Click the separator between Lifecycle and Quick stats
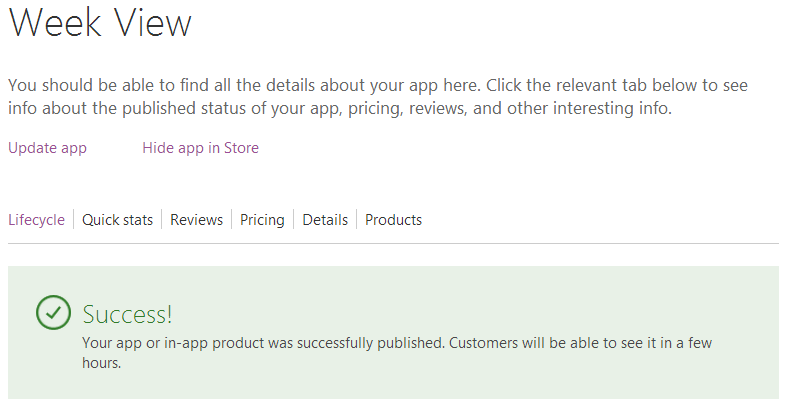 (x=74, y=219)
